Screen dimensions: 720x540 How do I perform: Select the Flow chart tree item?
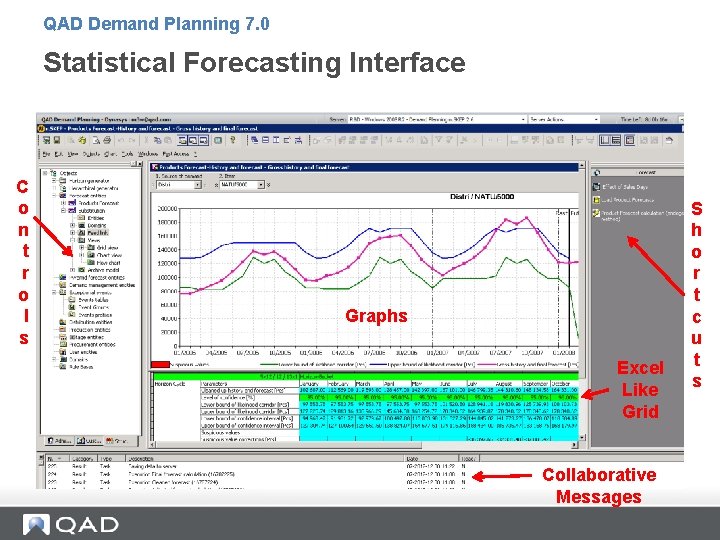108,263
